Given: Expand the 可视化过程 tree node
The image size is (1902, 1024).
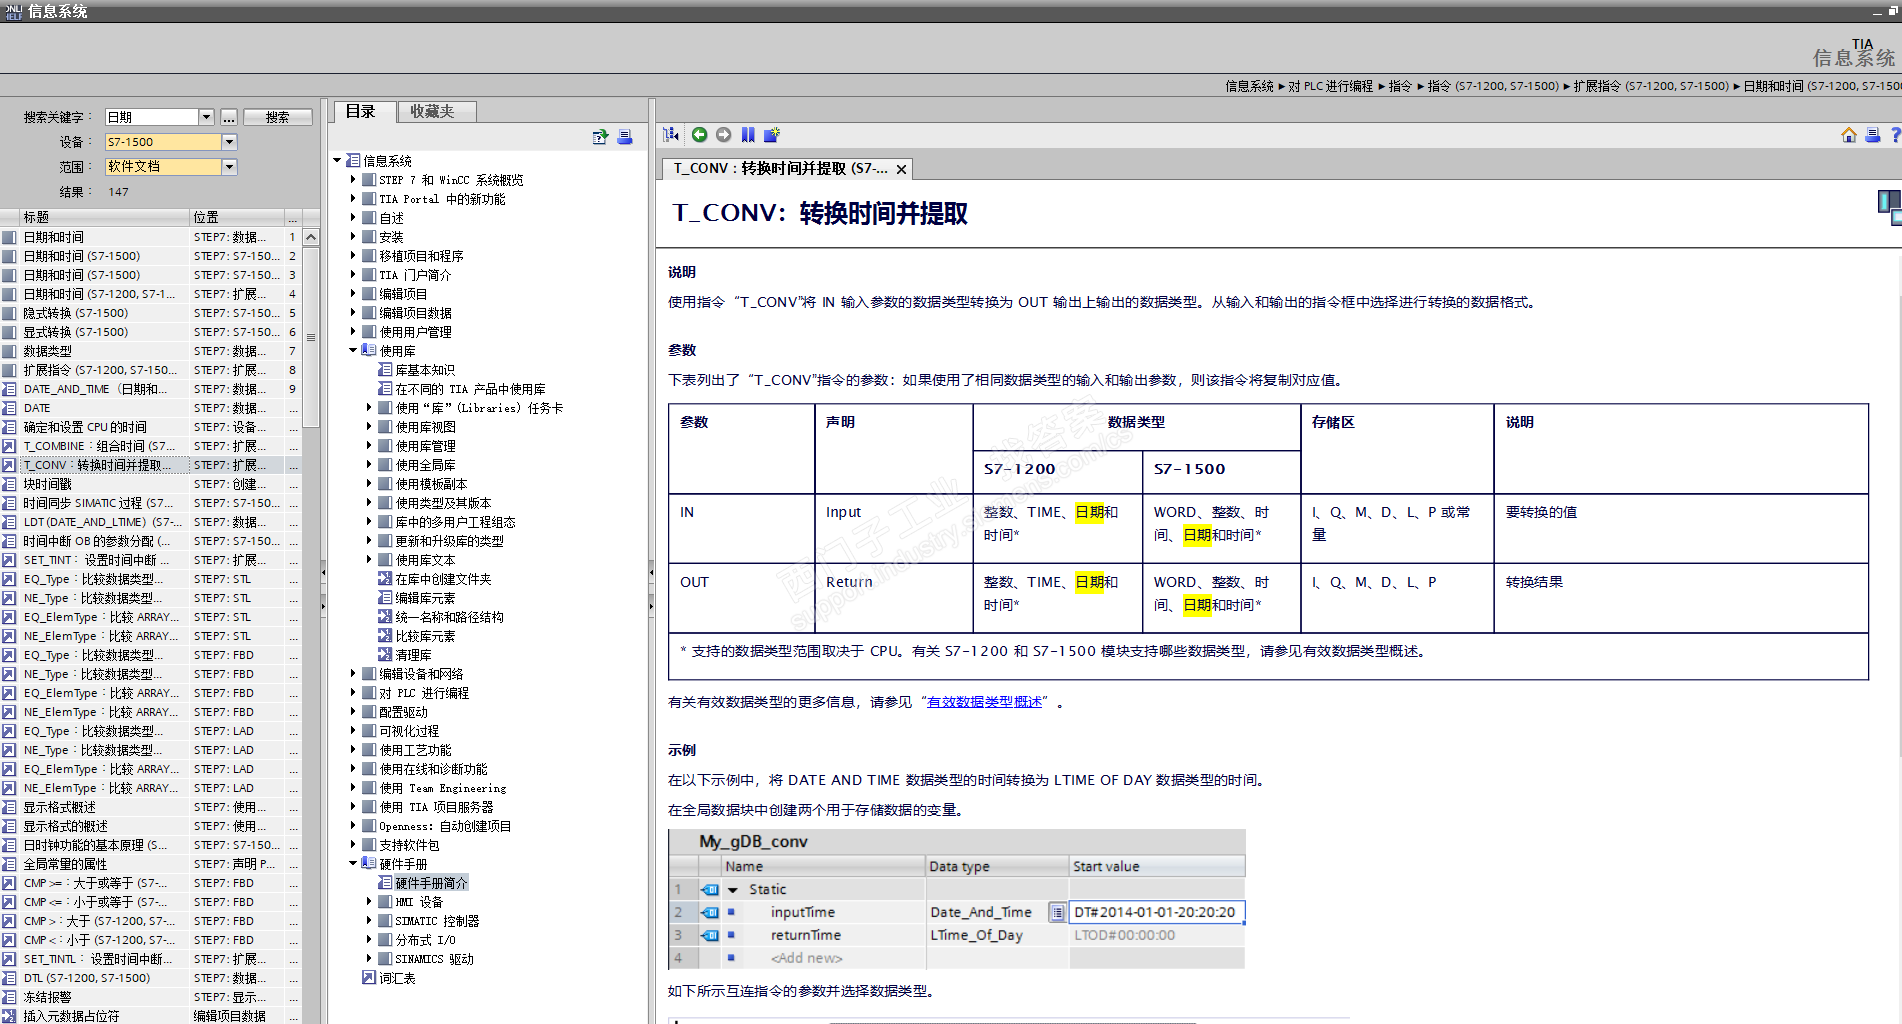Looking at the screenshot, I should [353, 731].
